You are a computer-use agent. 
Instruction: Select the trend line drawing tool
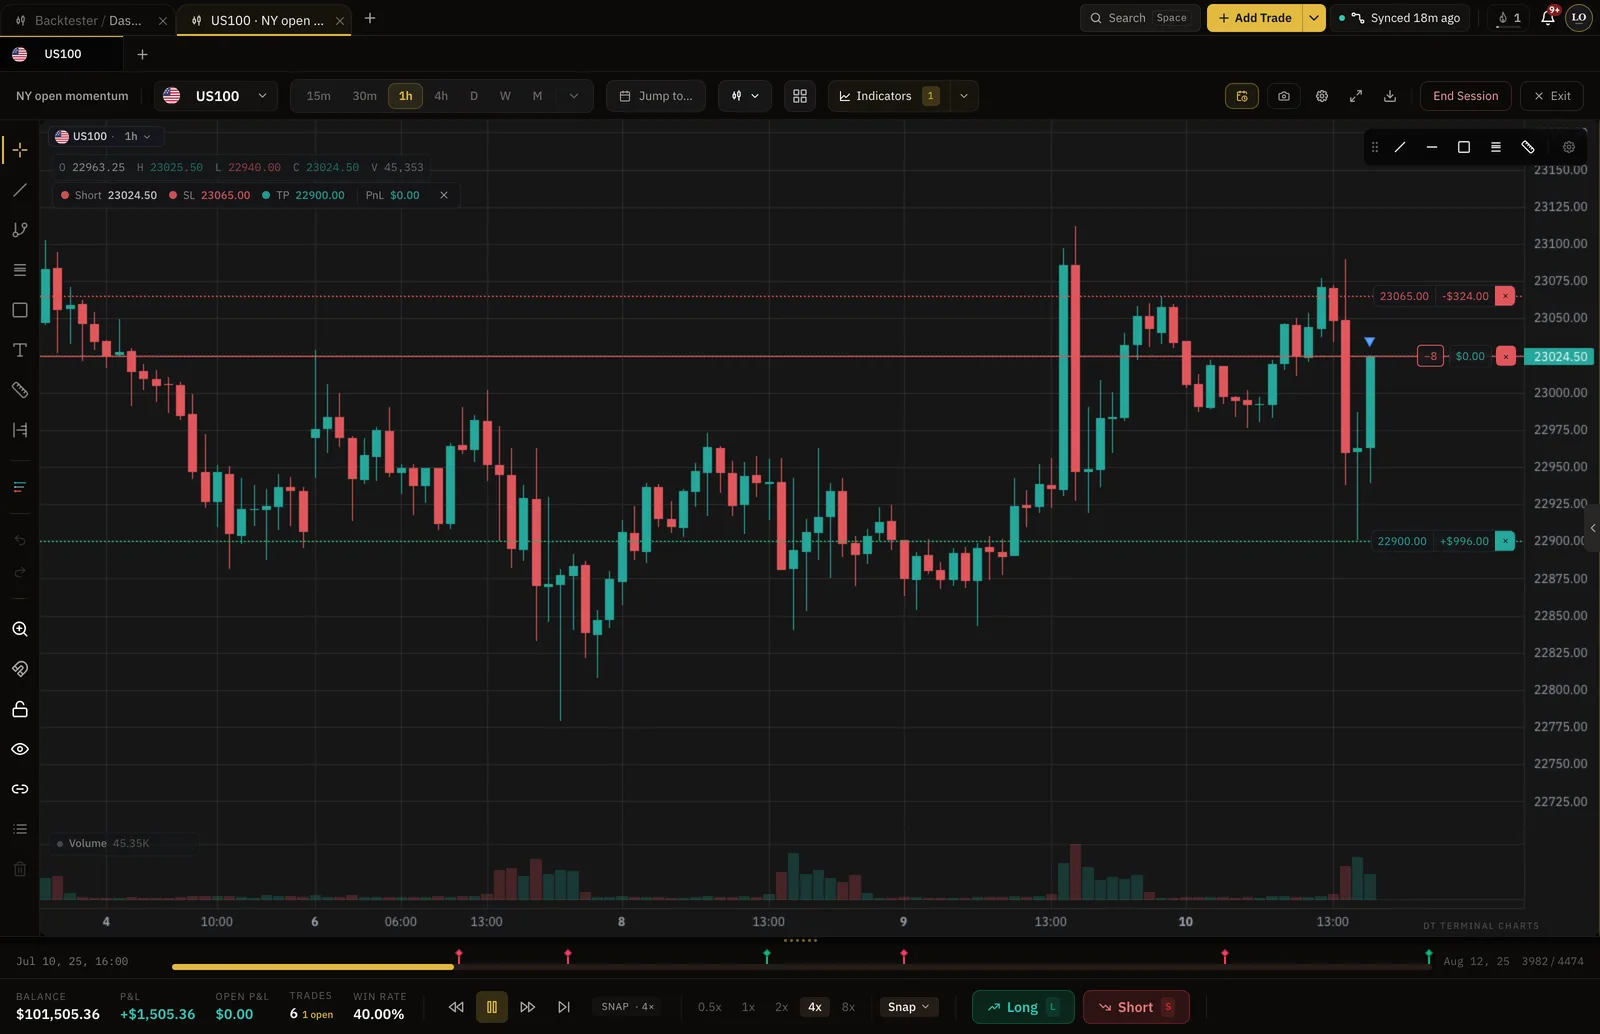click(x=19, y=190)
